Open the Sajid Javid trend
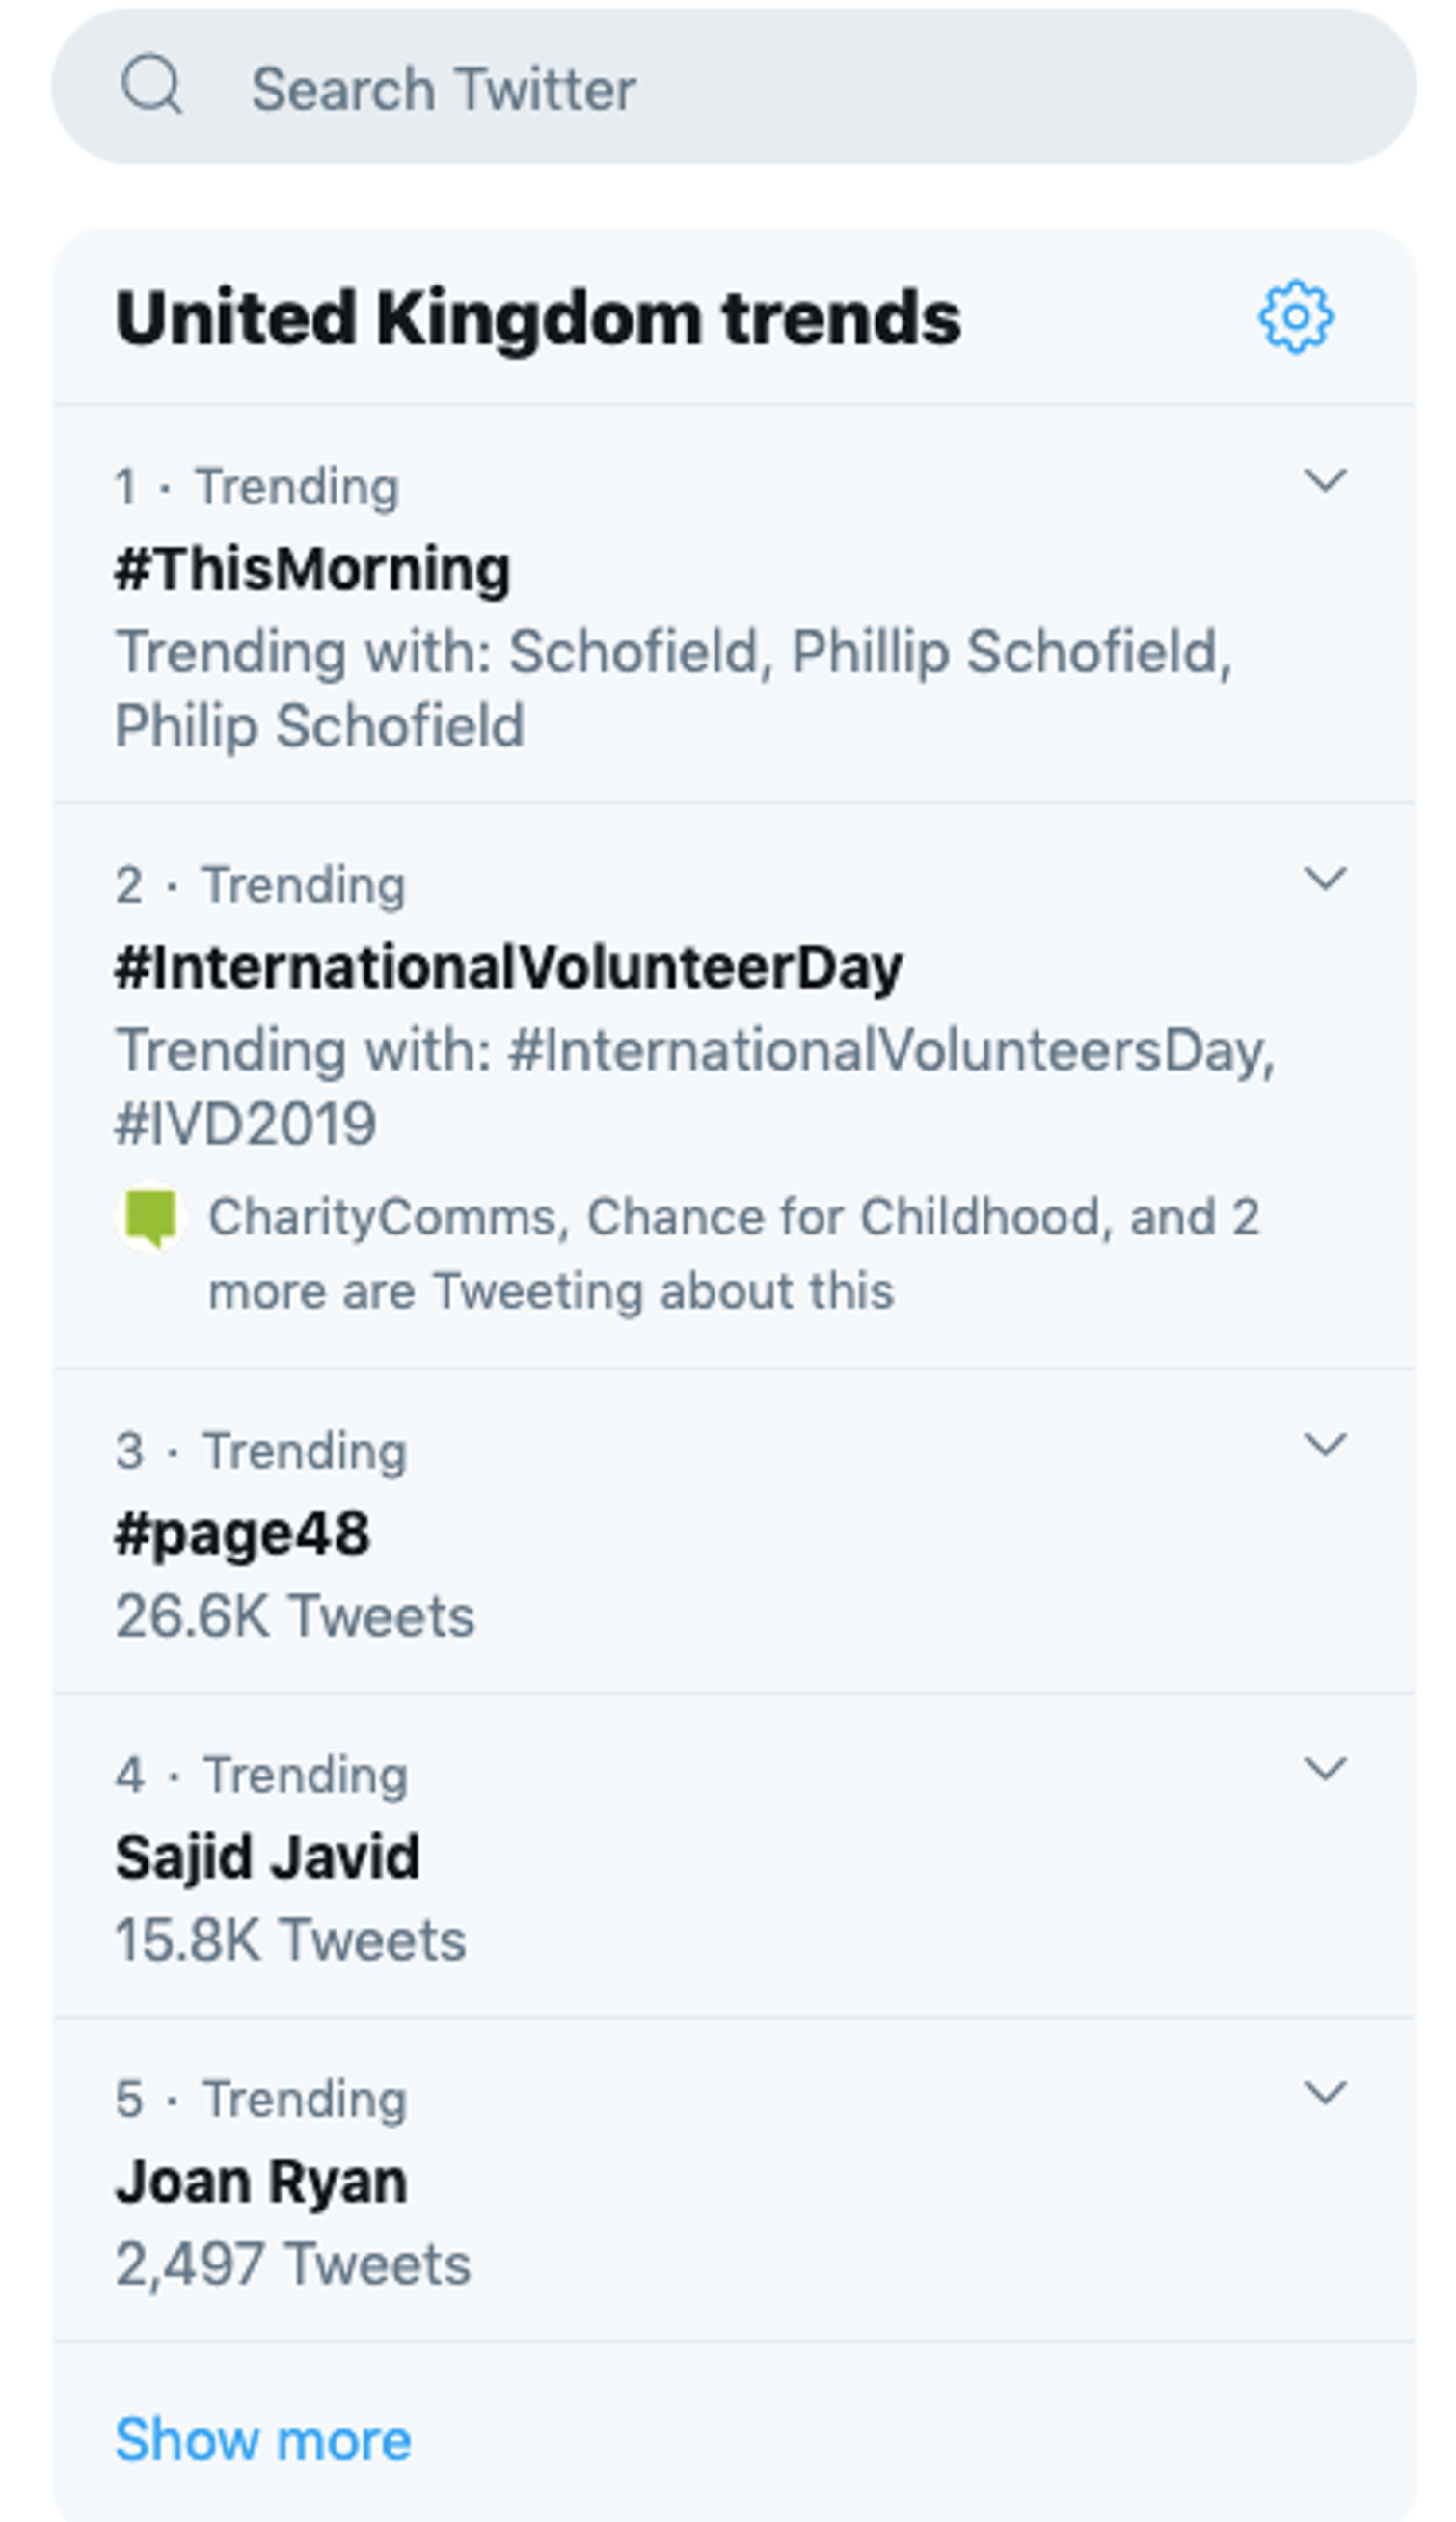The width and height of the screenshot is (1456, 2522). [x=268, y=1857]
